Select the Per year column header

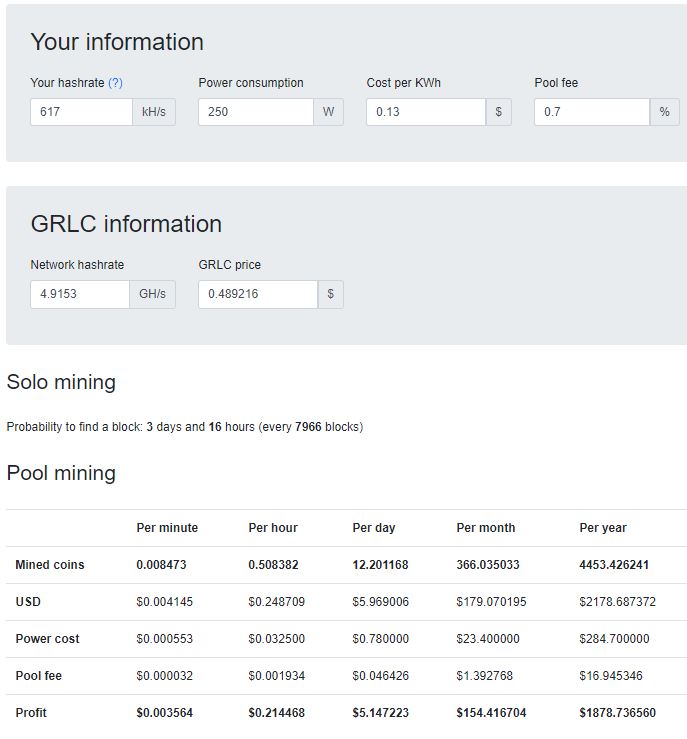[603, 528]
